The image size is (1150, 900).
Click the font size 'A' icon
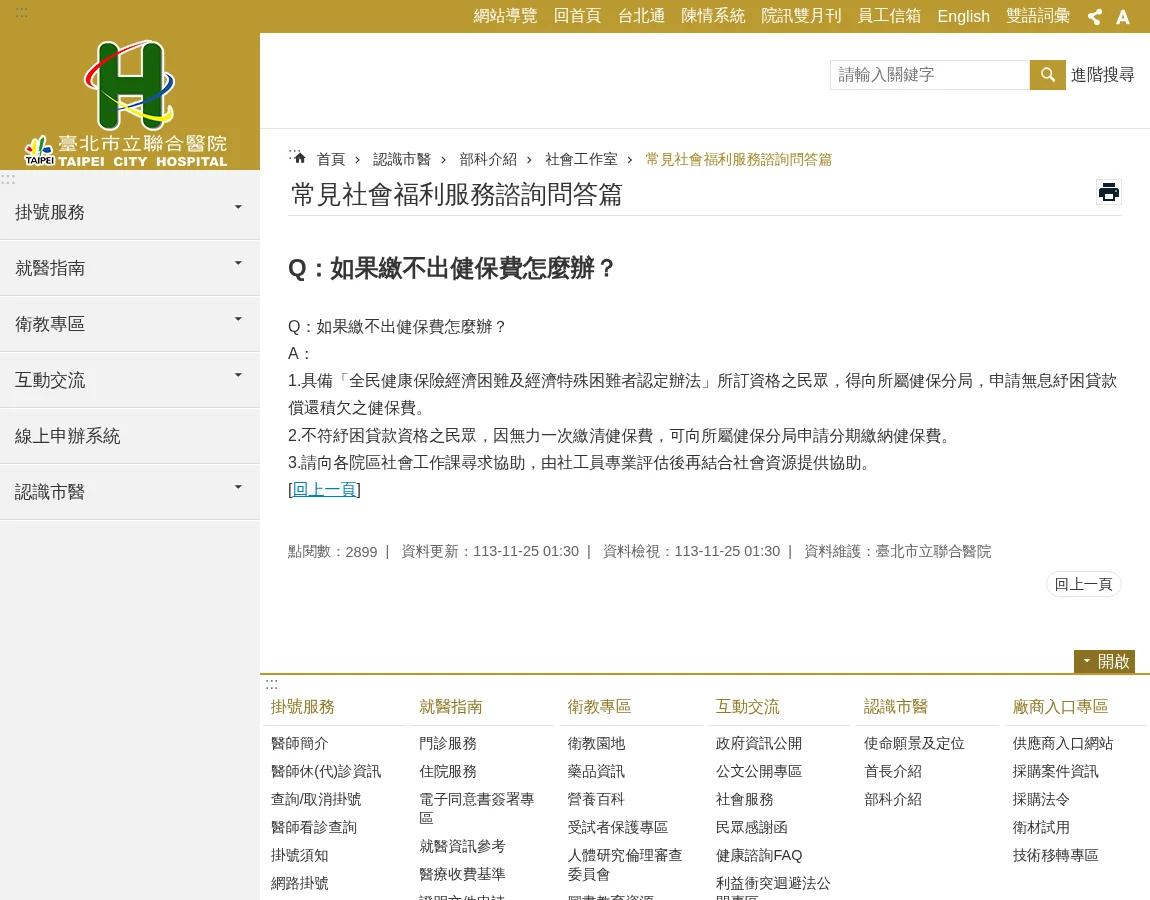point(1122,16)
